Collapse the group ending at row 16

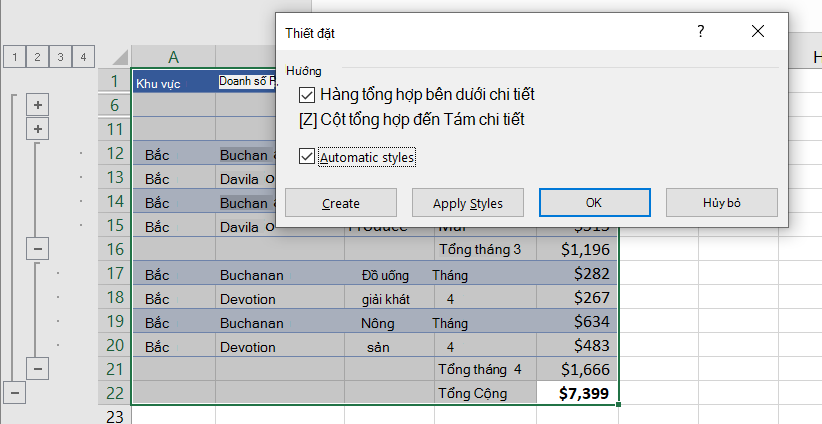pyautogui.click(x=38, y=249)
